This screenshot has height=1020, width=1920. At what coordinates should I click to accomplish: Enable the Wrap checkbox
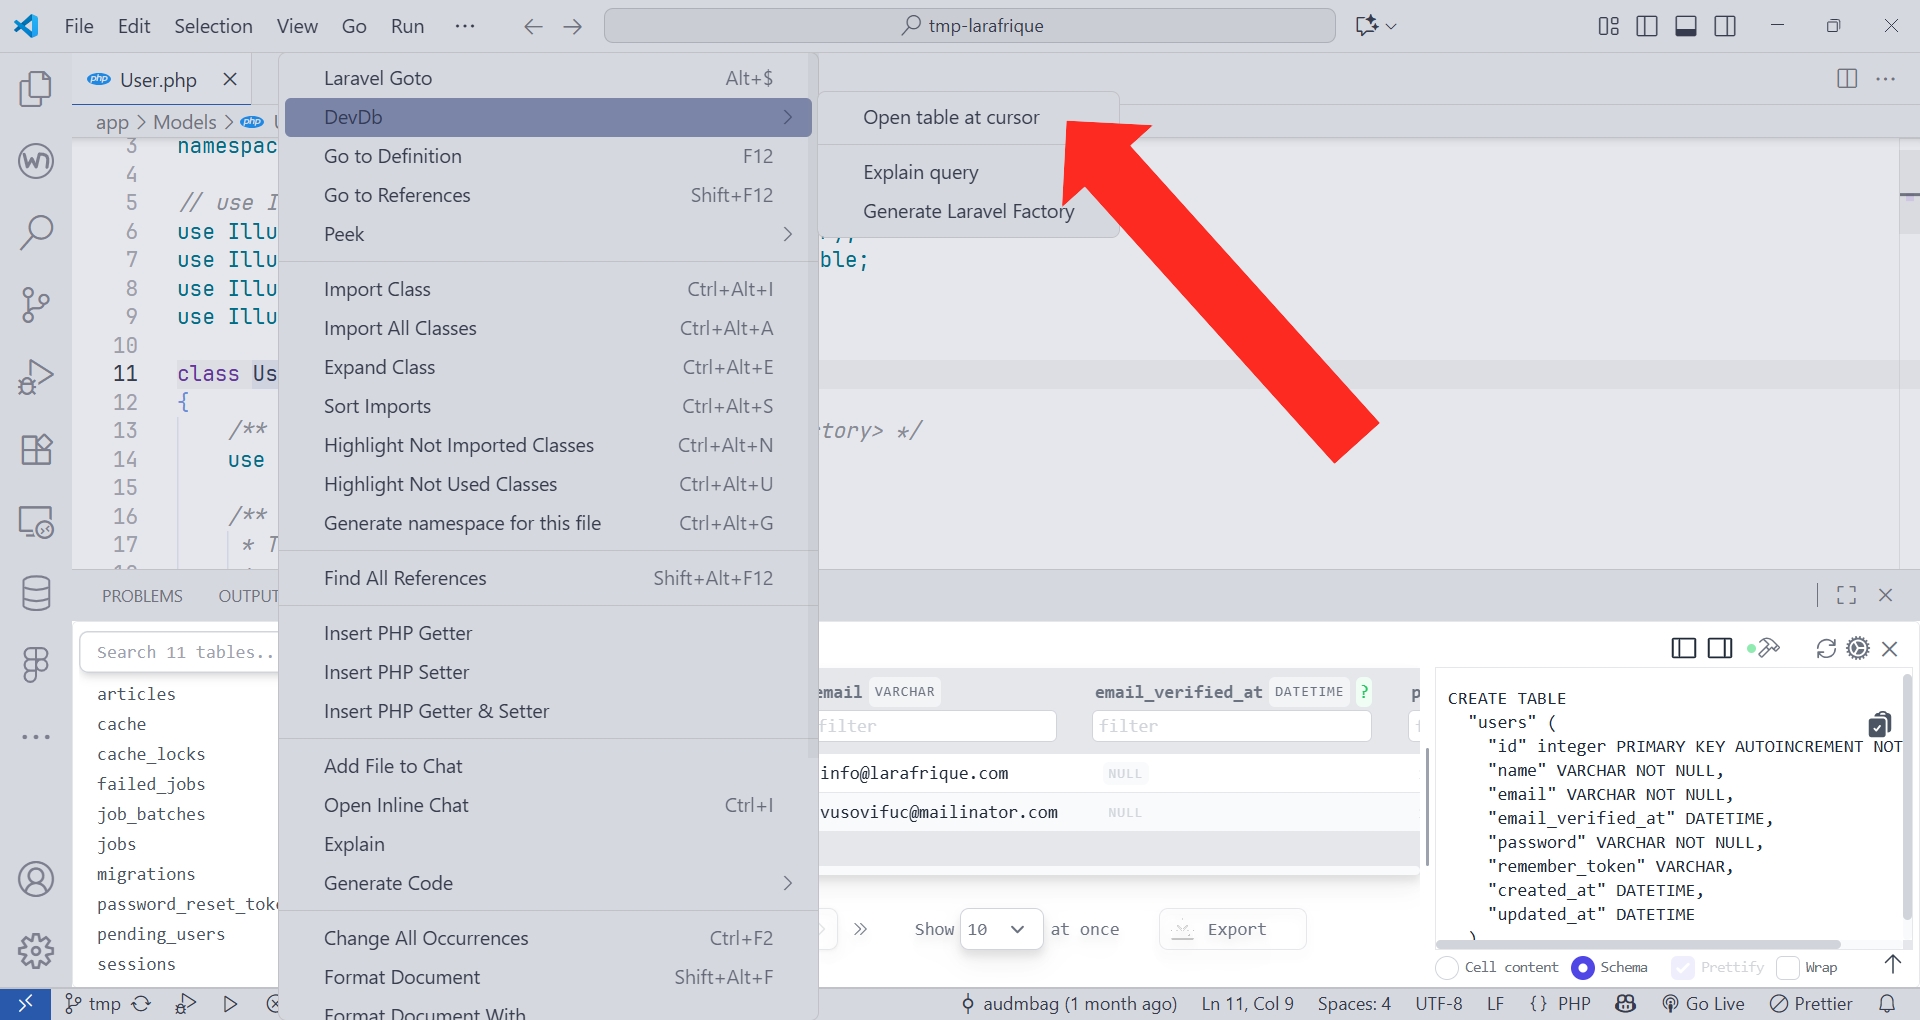[x=1788, y=967]
